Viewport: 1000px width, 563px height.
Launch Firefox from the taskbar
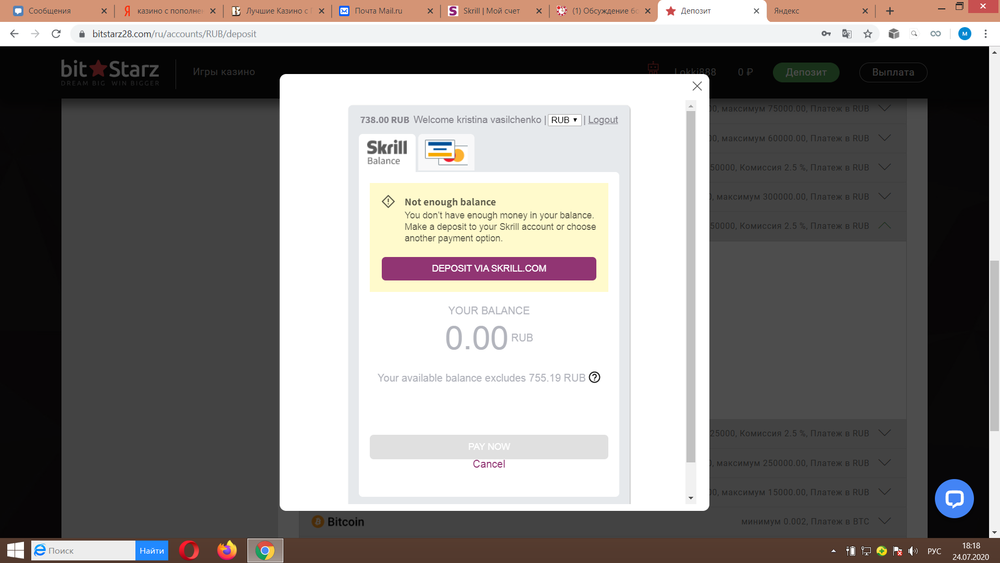click(227, 550)
